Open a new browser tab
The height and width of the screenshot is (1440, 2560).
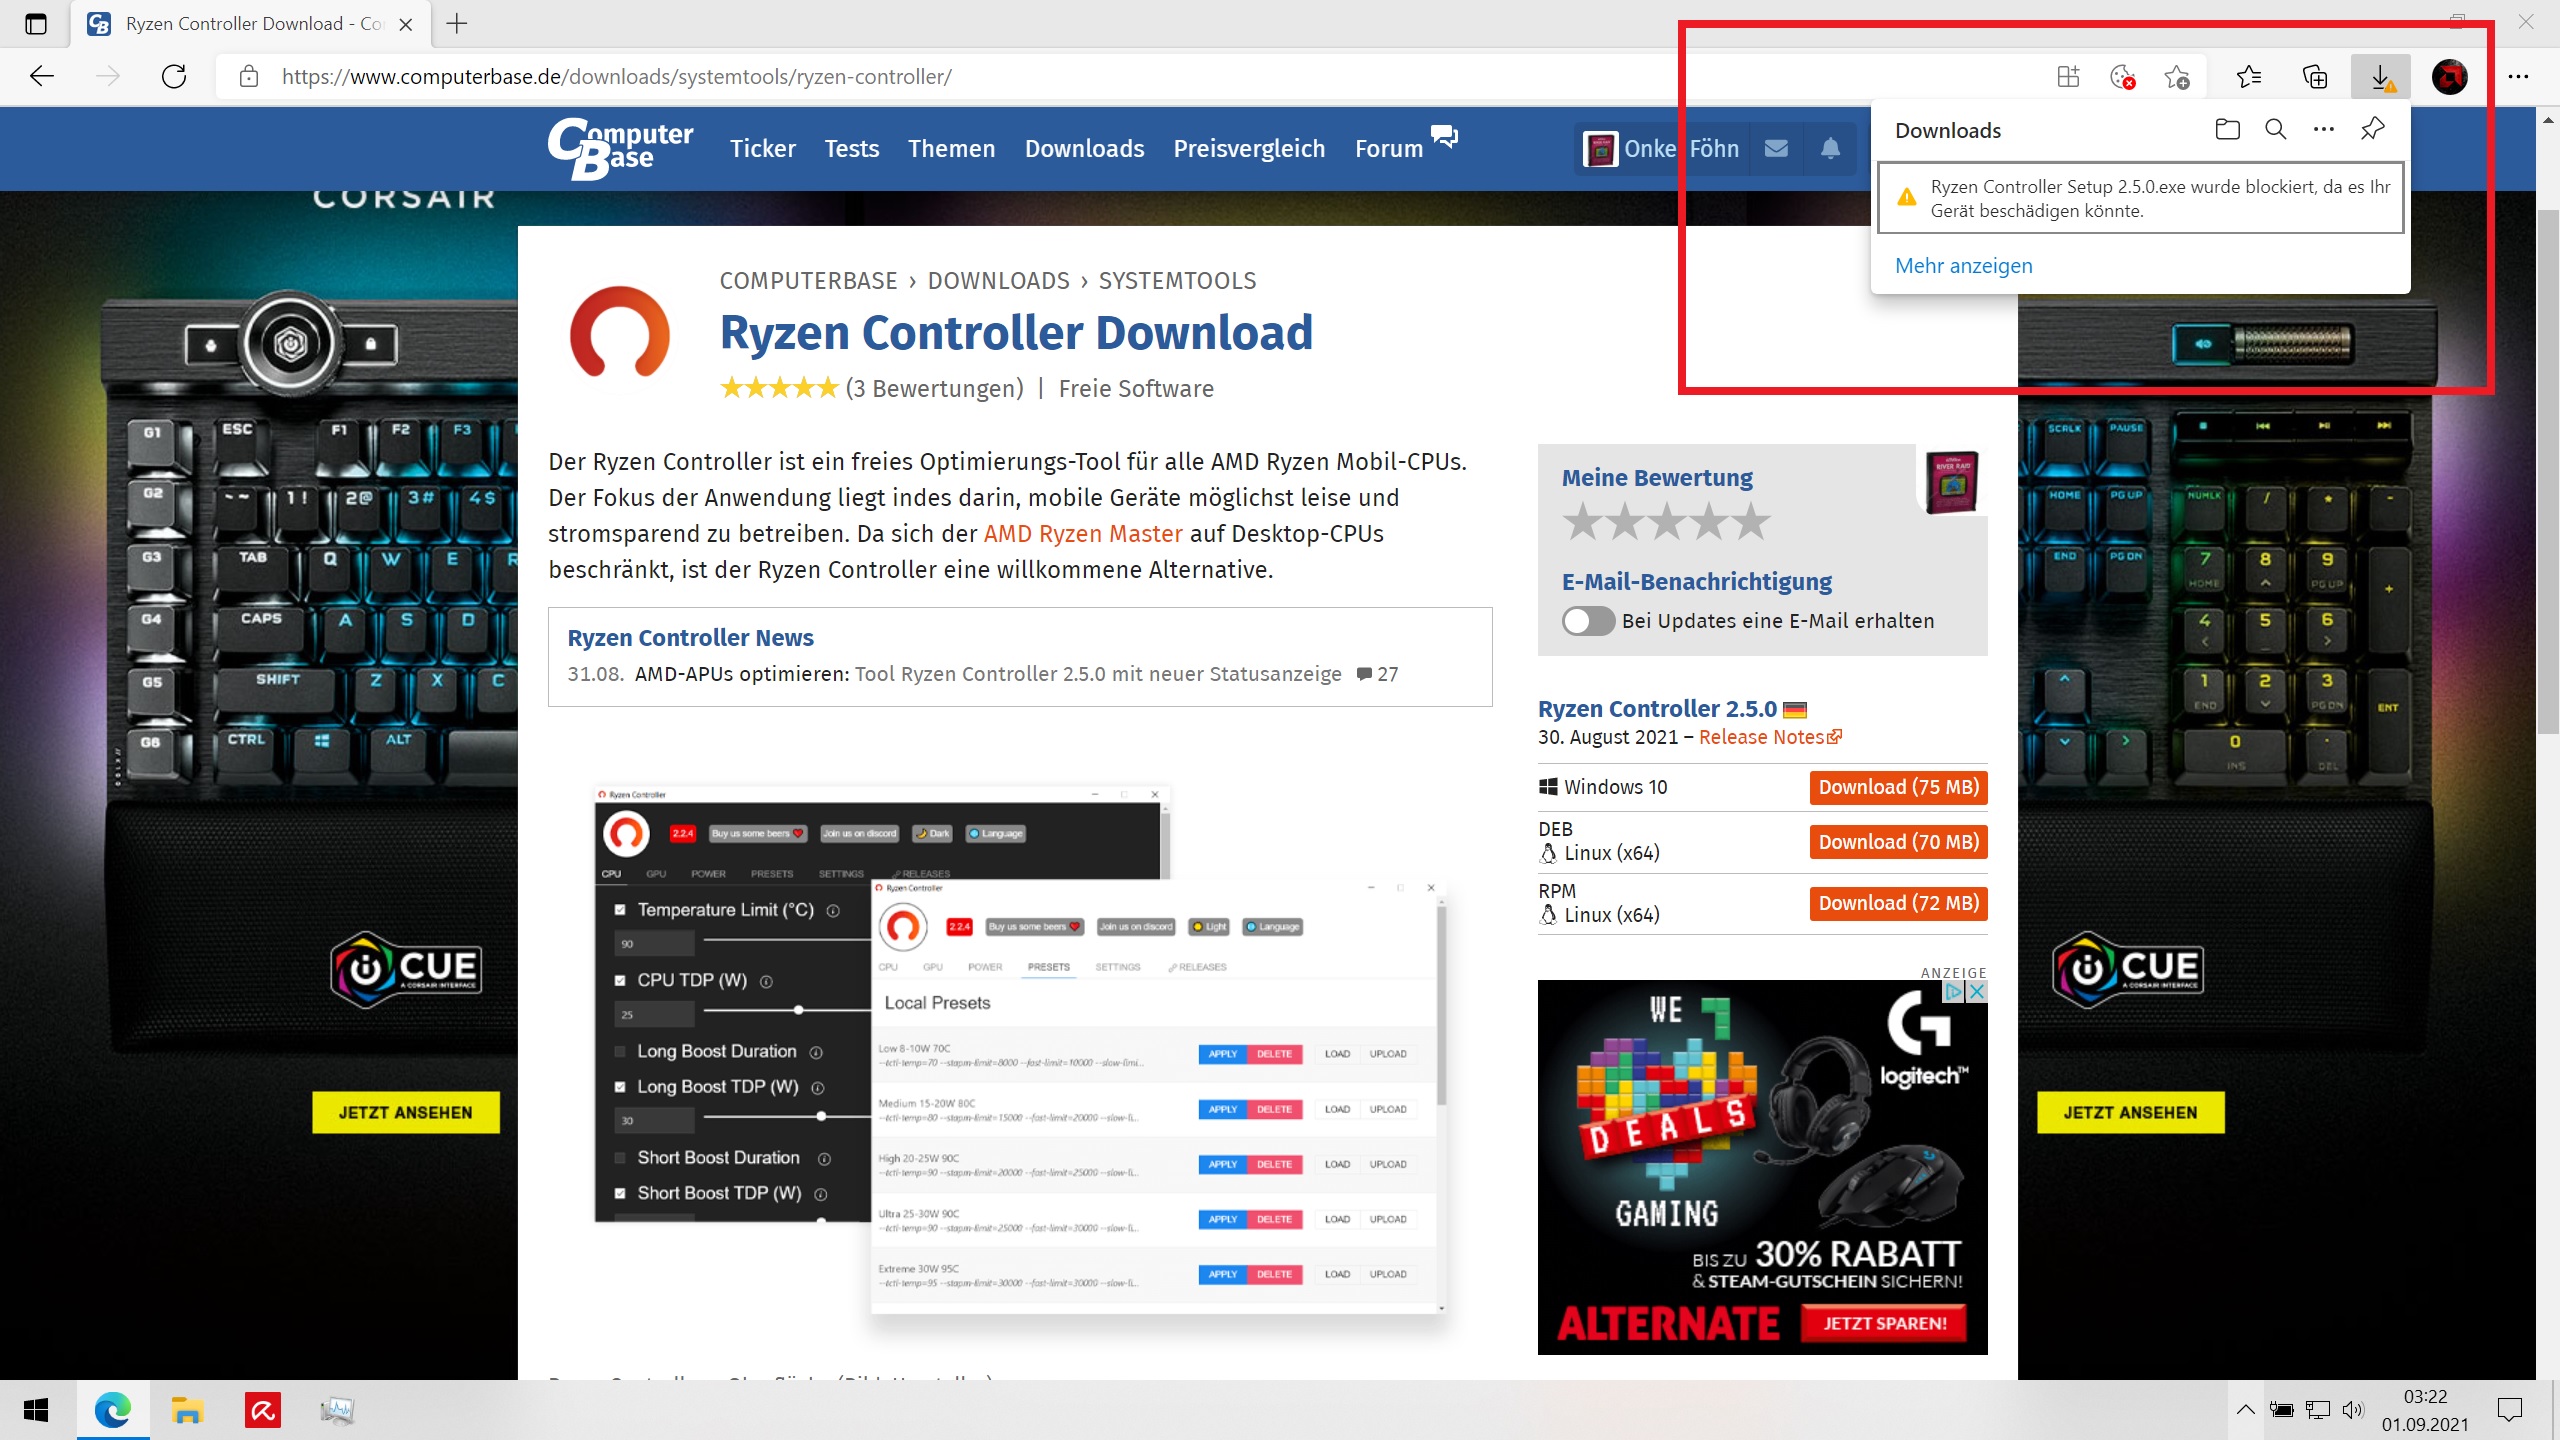(457, 24)
